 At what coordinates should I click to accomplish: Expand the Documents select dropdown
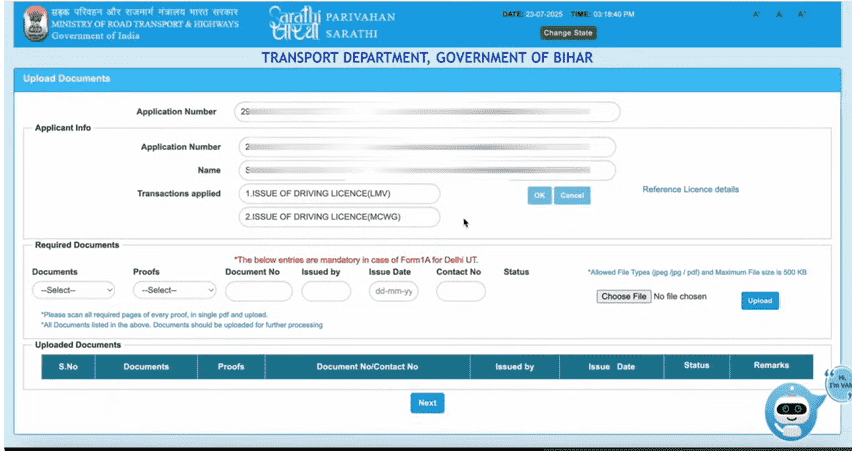(x=74, y=290)
